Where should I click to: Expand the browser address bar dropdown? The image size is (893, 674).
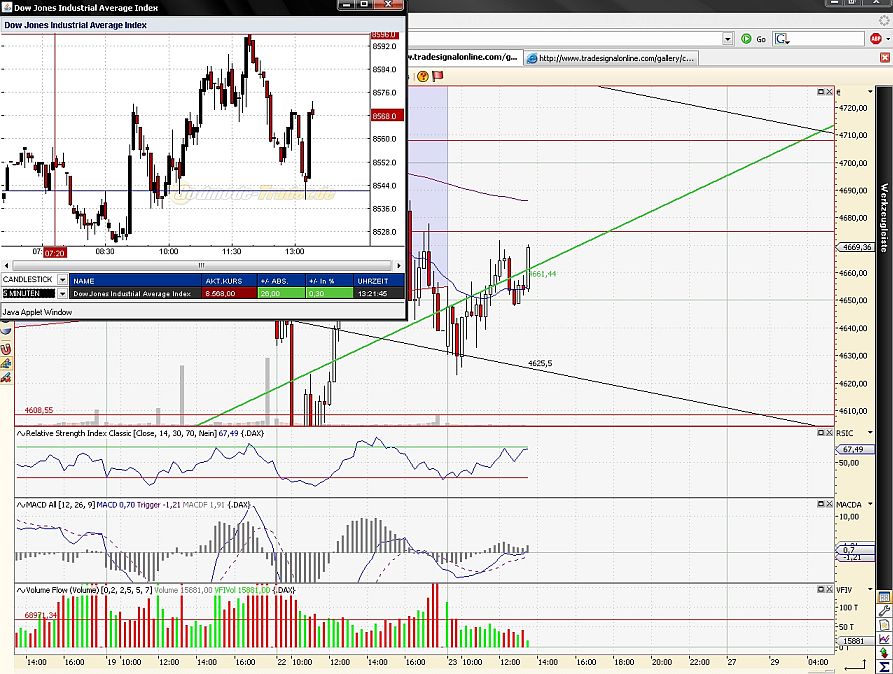tap(727, 38)
